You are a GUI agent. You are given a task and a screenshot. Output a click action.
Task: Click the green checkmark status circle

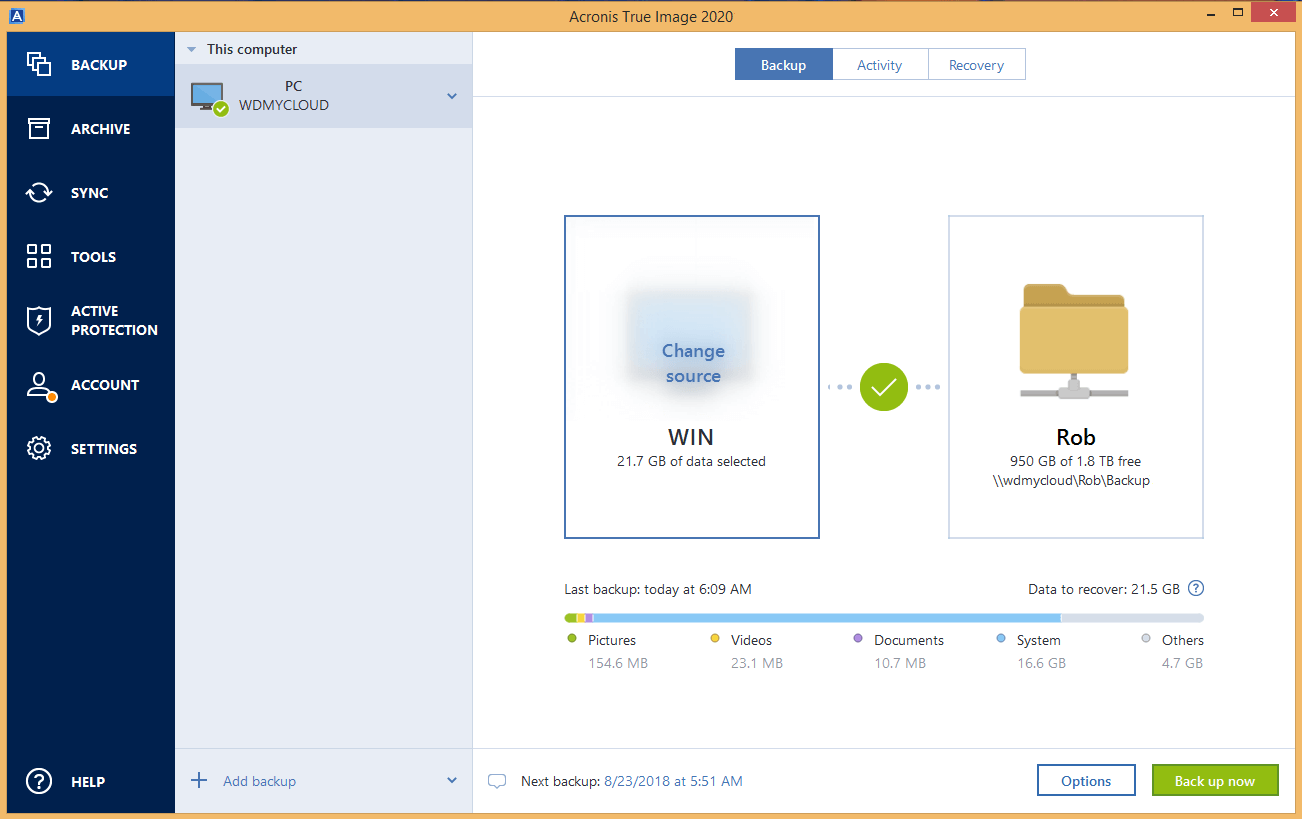884,387
